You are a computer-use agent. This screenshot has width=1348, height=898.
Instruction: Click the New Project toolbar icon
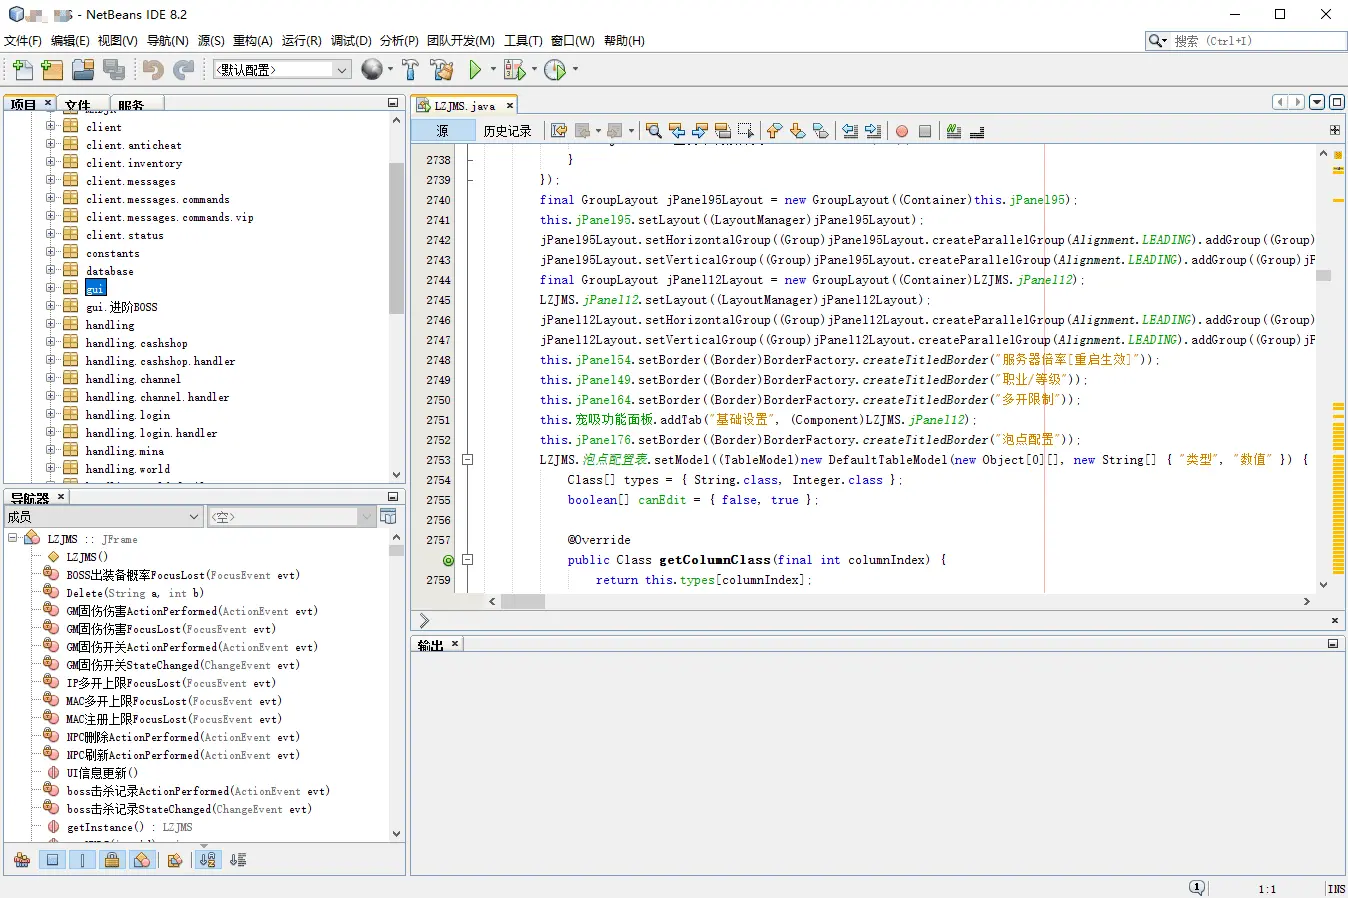click(52, 69)
